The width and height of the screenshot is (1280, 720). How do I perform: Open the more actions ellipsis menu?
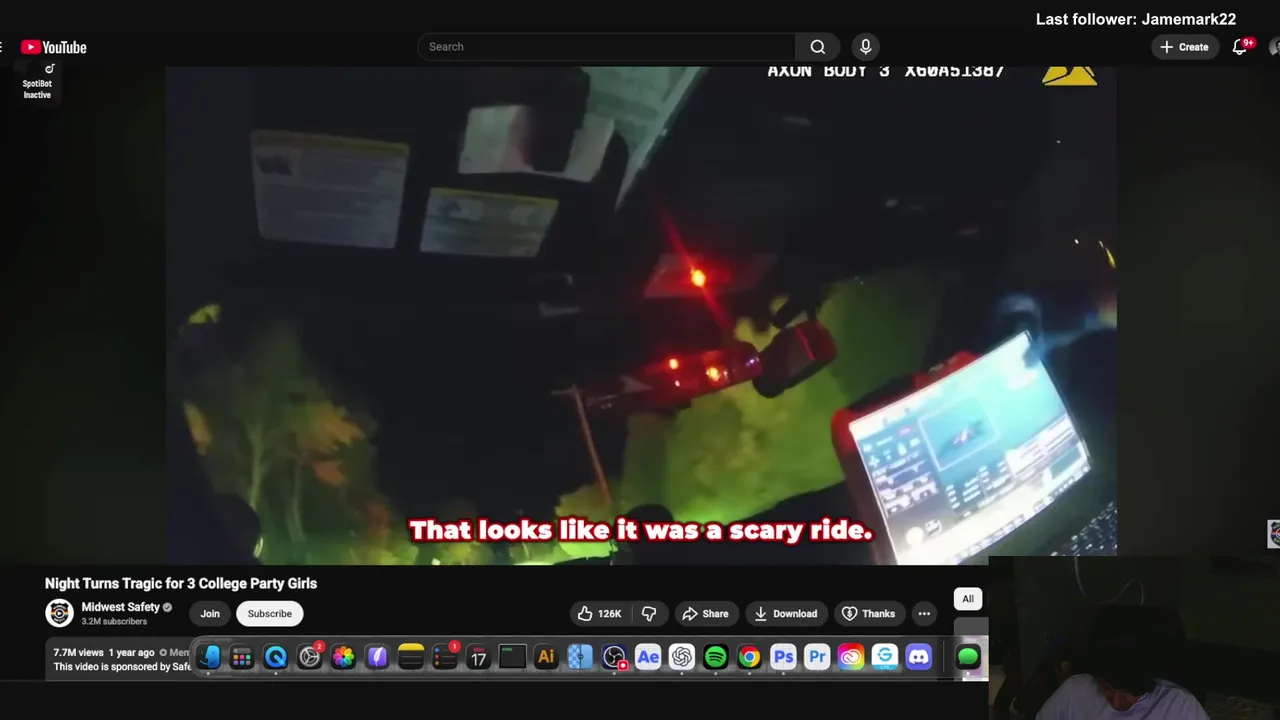924,614
